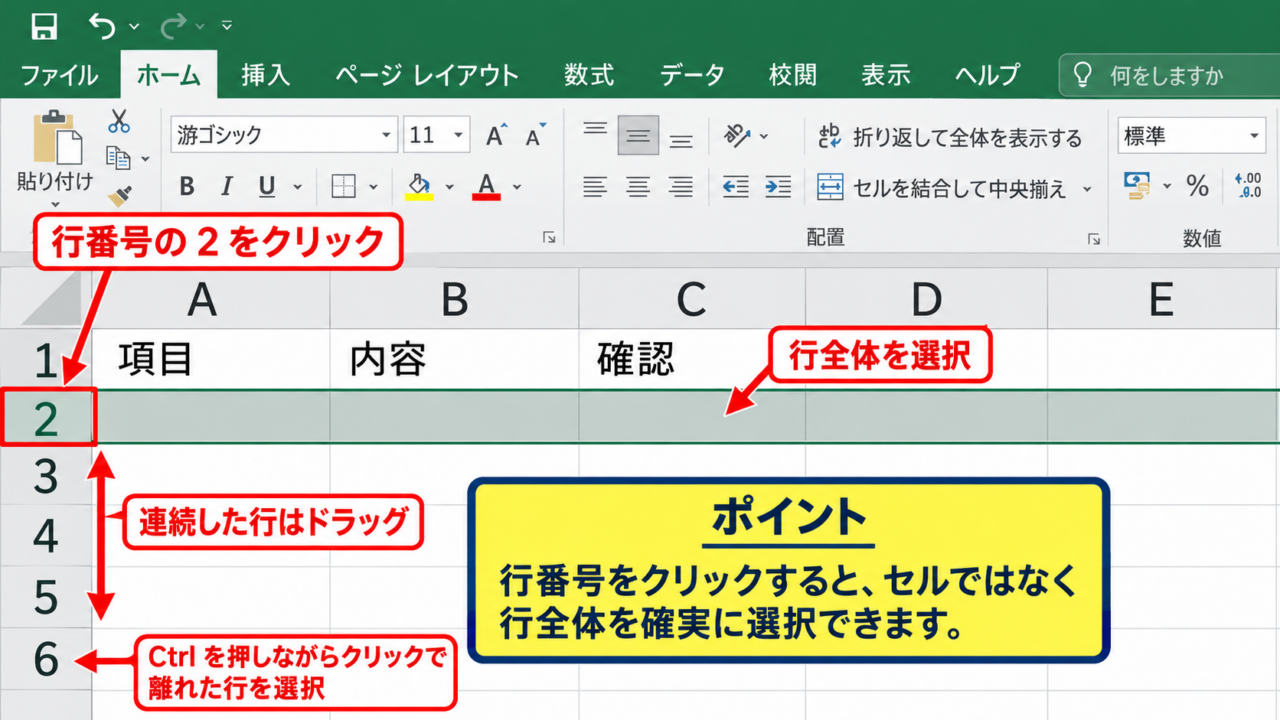Toggle Italic formatting
Viewport: 1280px width, 720px height.
[x=227, y=186]
